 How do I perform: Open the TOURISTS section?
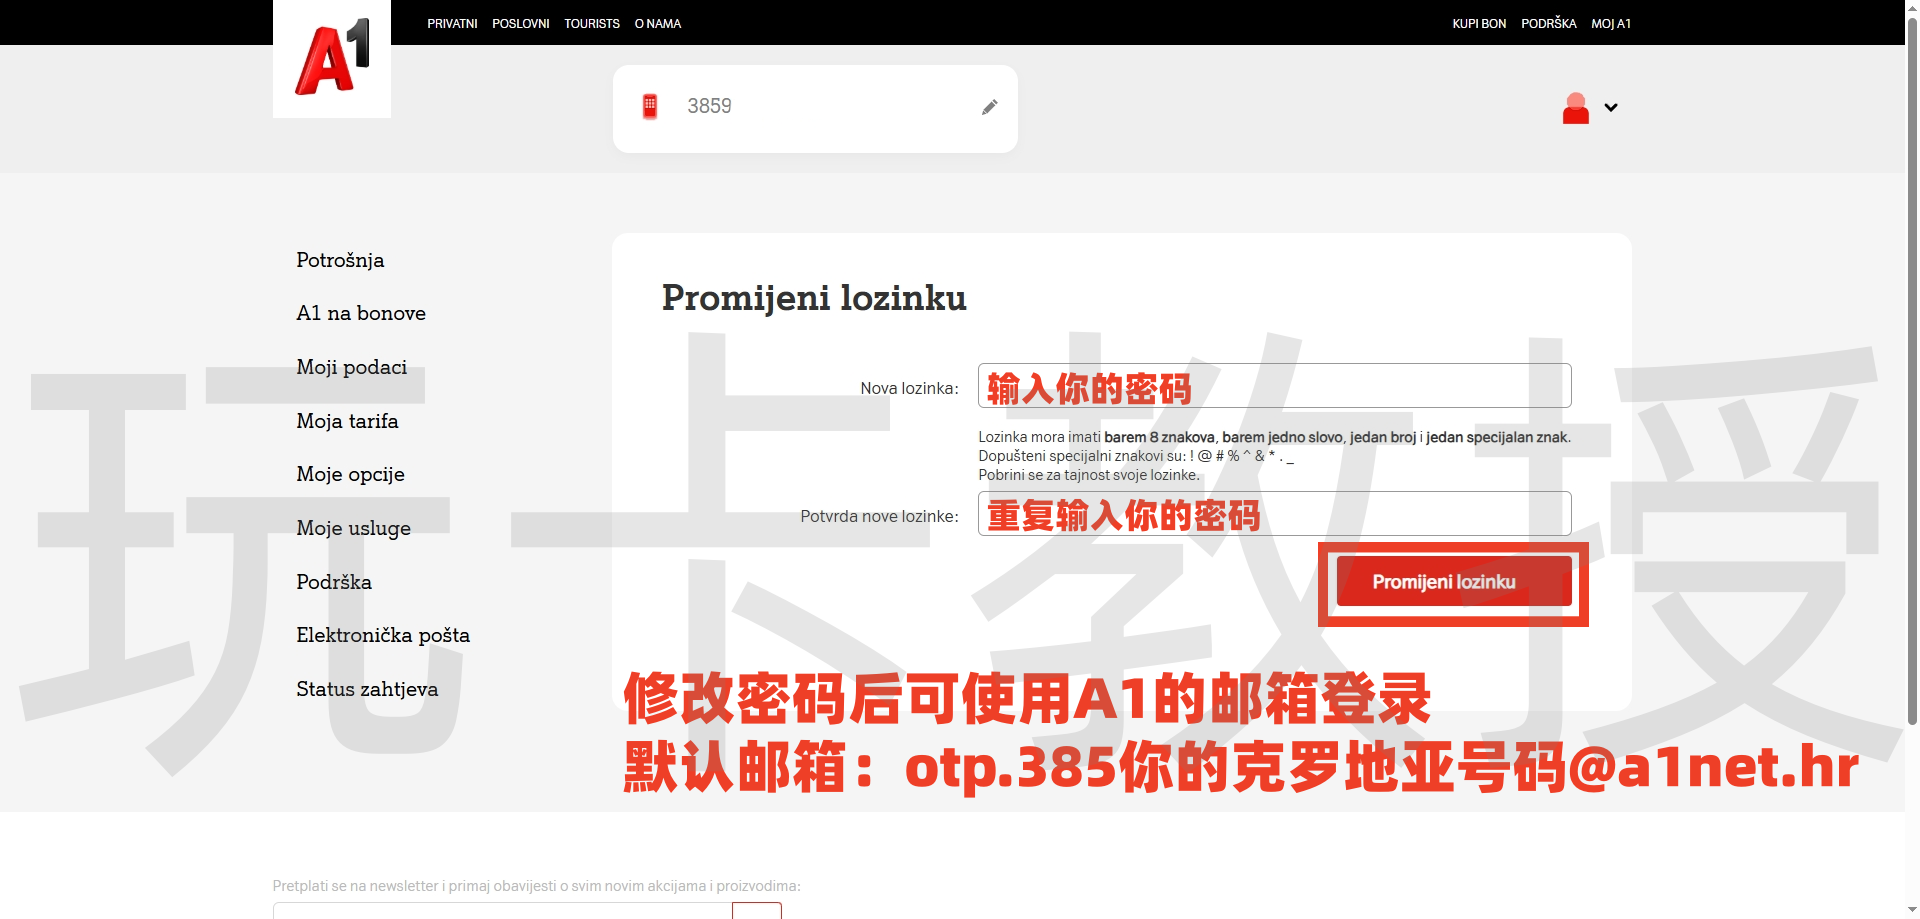[x=591, y=23]
